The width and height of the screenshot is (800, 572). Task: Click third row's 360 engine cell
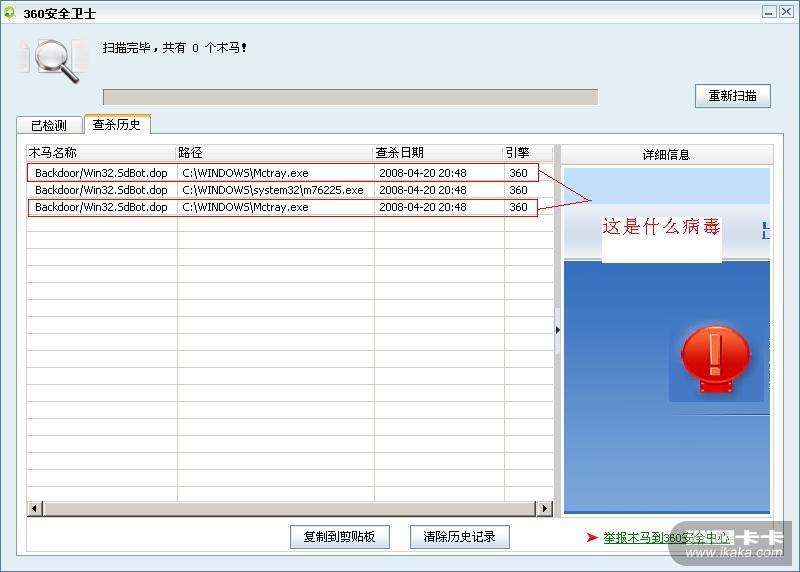point(518,207)
